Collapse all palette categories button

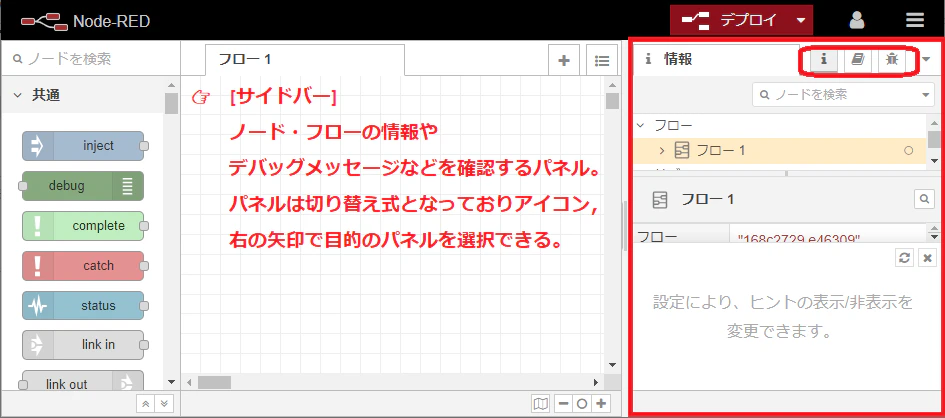(x=145, y=404)
